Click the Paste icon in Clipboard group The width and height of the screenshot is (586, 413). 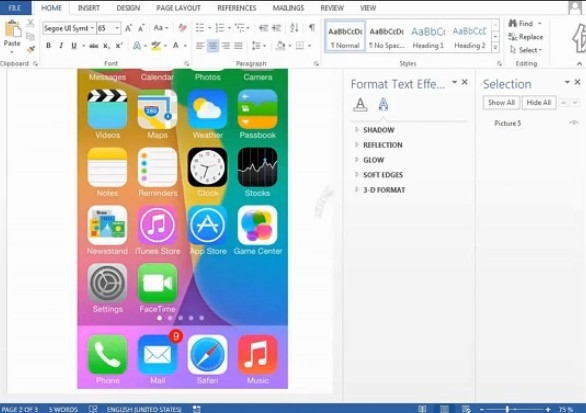12,29
